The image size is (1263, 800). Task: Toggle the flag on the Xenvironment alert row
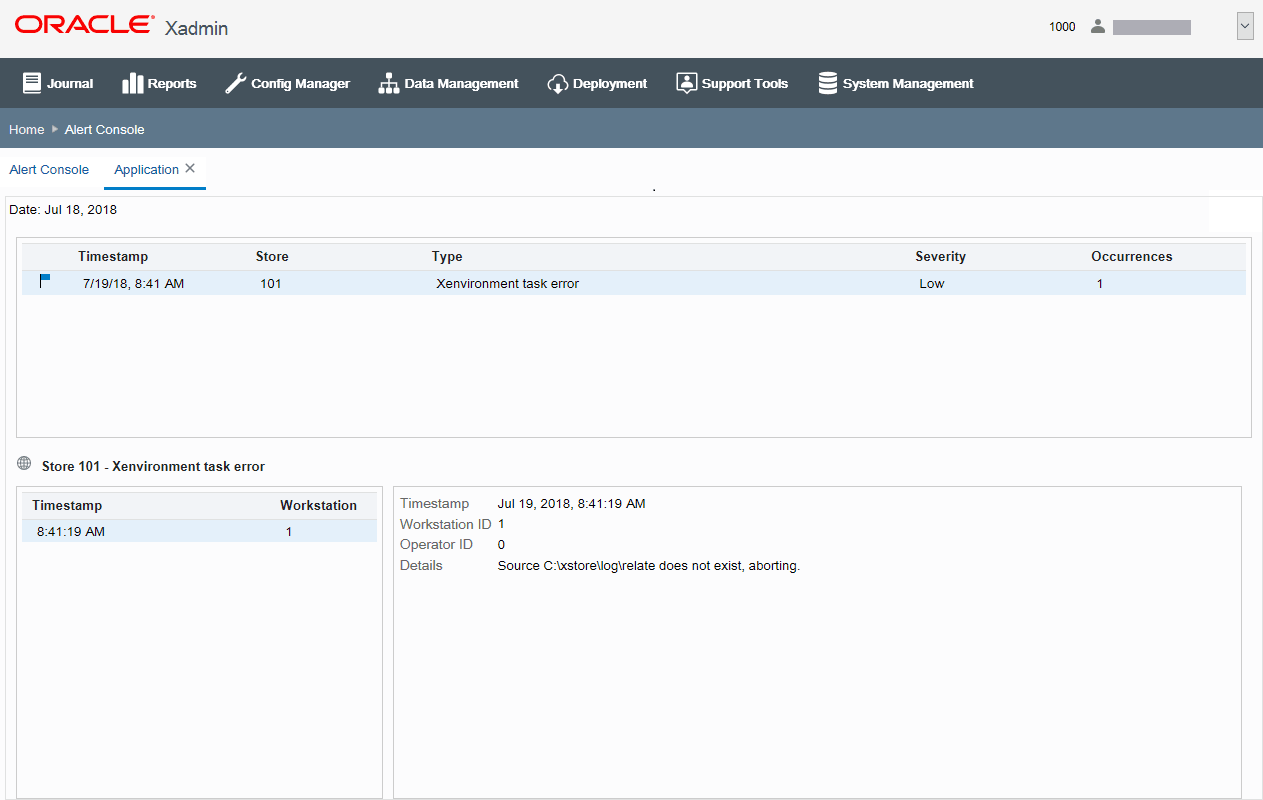tap(44, 281)
